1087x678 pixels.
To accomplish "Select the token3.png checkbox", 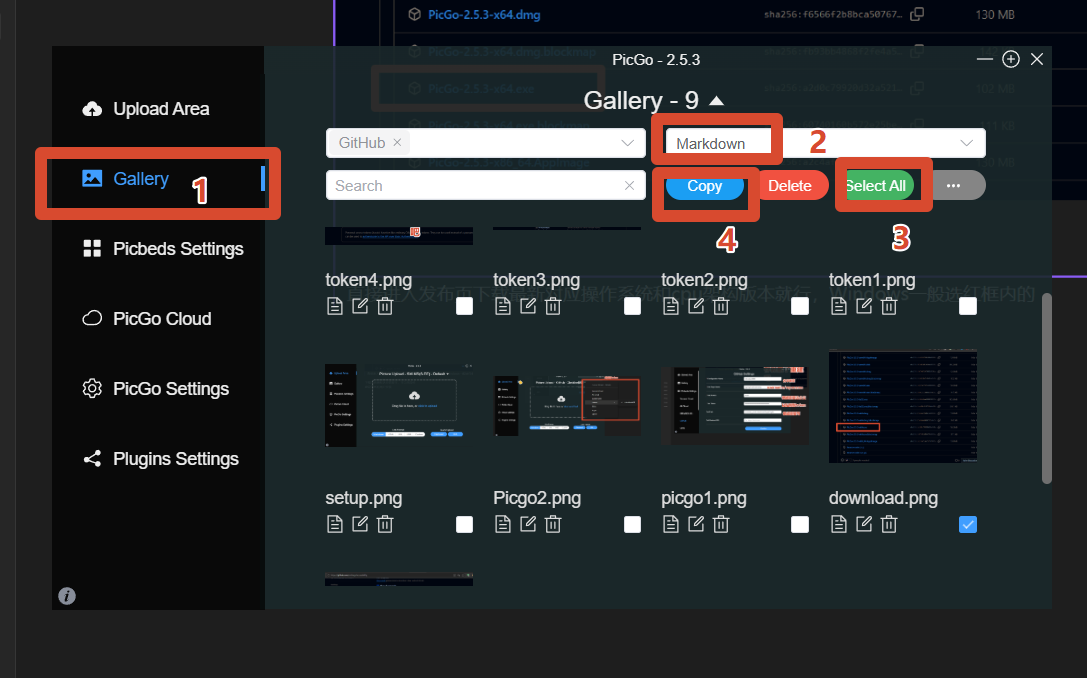I will point(632,306).
